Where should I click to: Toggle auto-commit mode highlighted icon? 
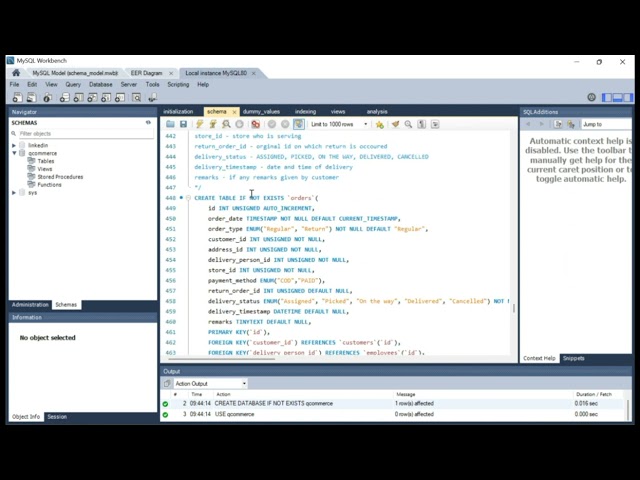299,124
